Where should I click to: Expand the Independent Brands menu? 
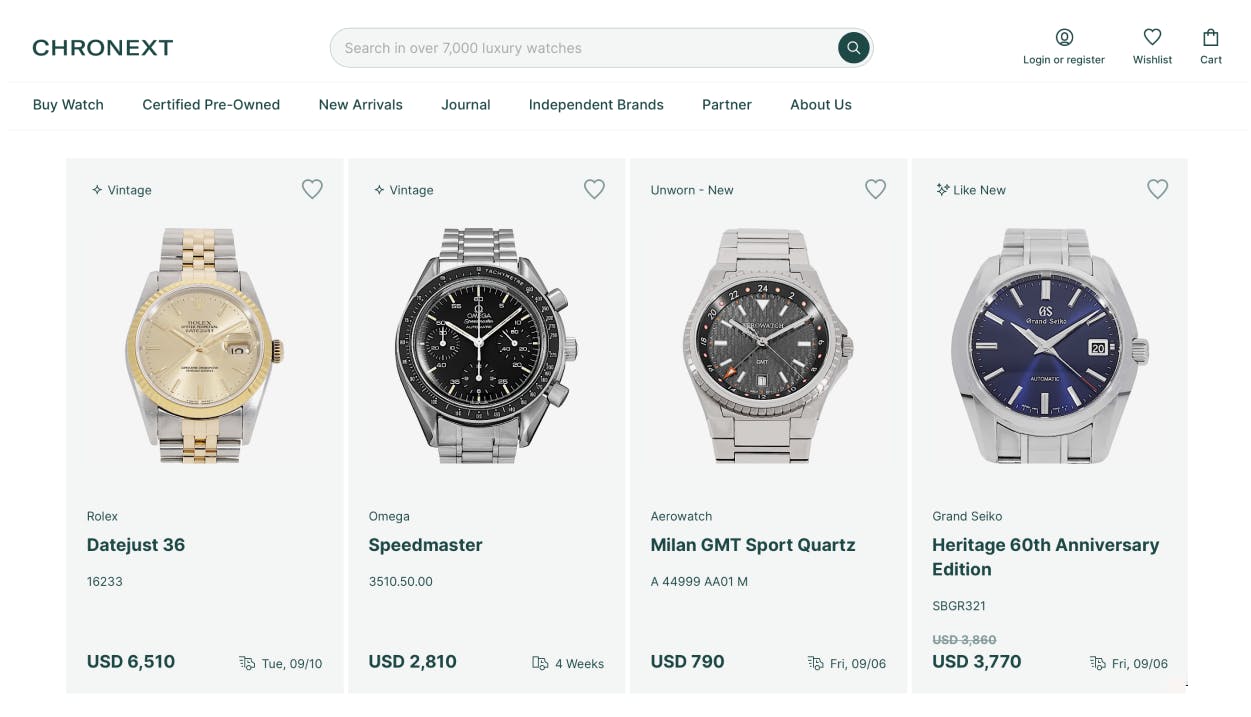point(596,105)
